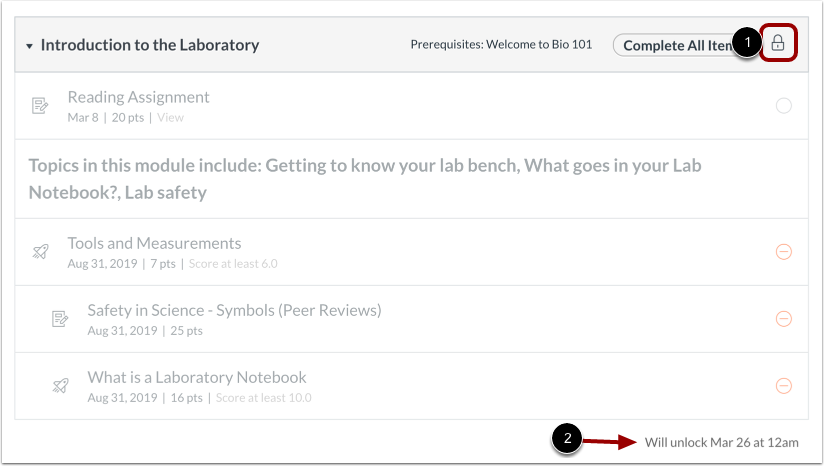The image size is (824, 466).
Task: Click the Topics in this module include header
Action: tap(365, 179)
